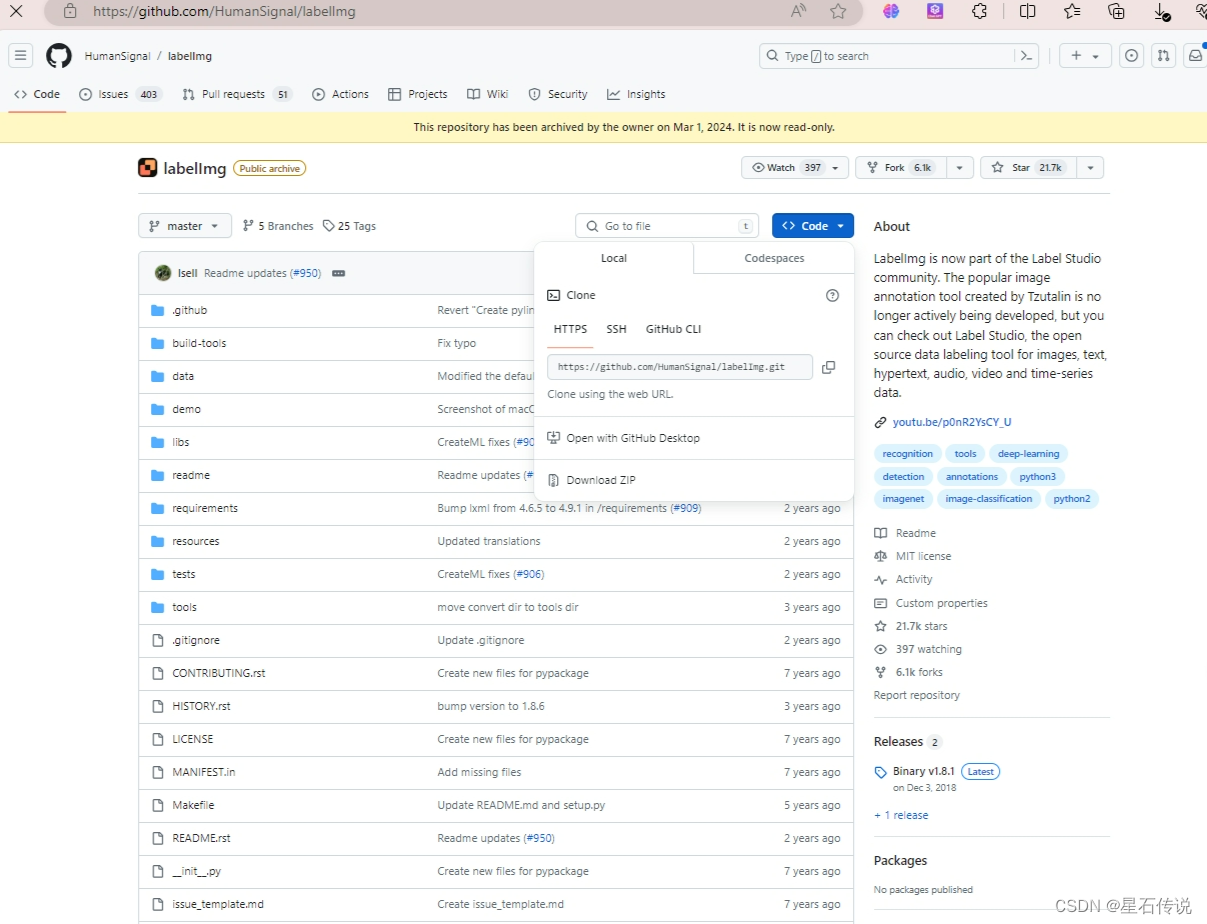
Task: Focus the Go to file search field
Action: click(x=667, y=226)
